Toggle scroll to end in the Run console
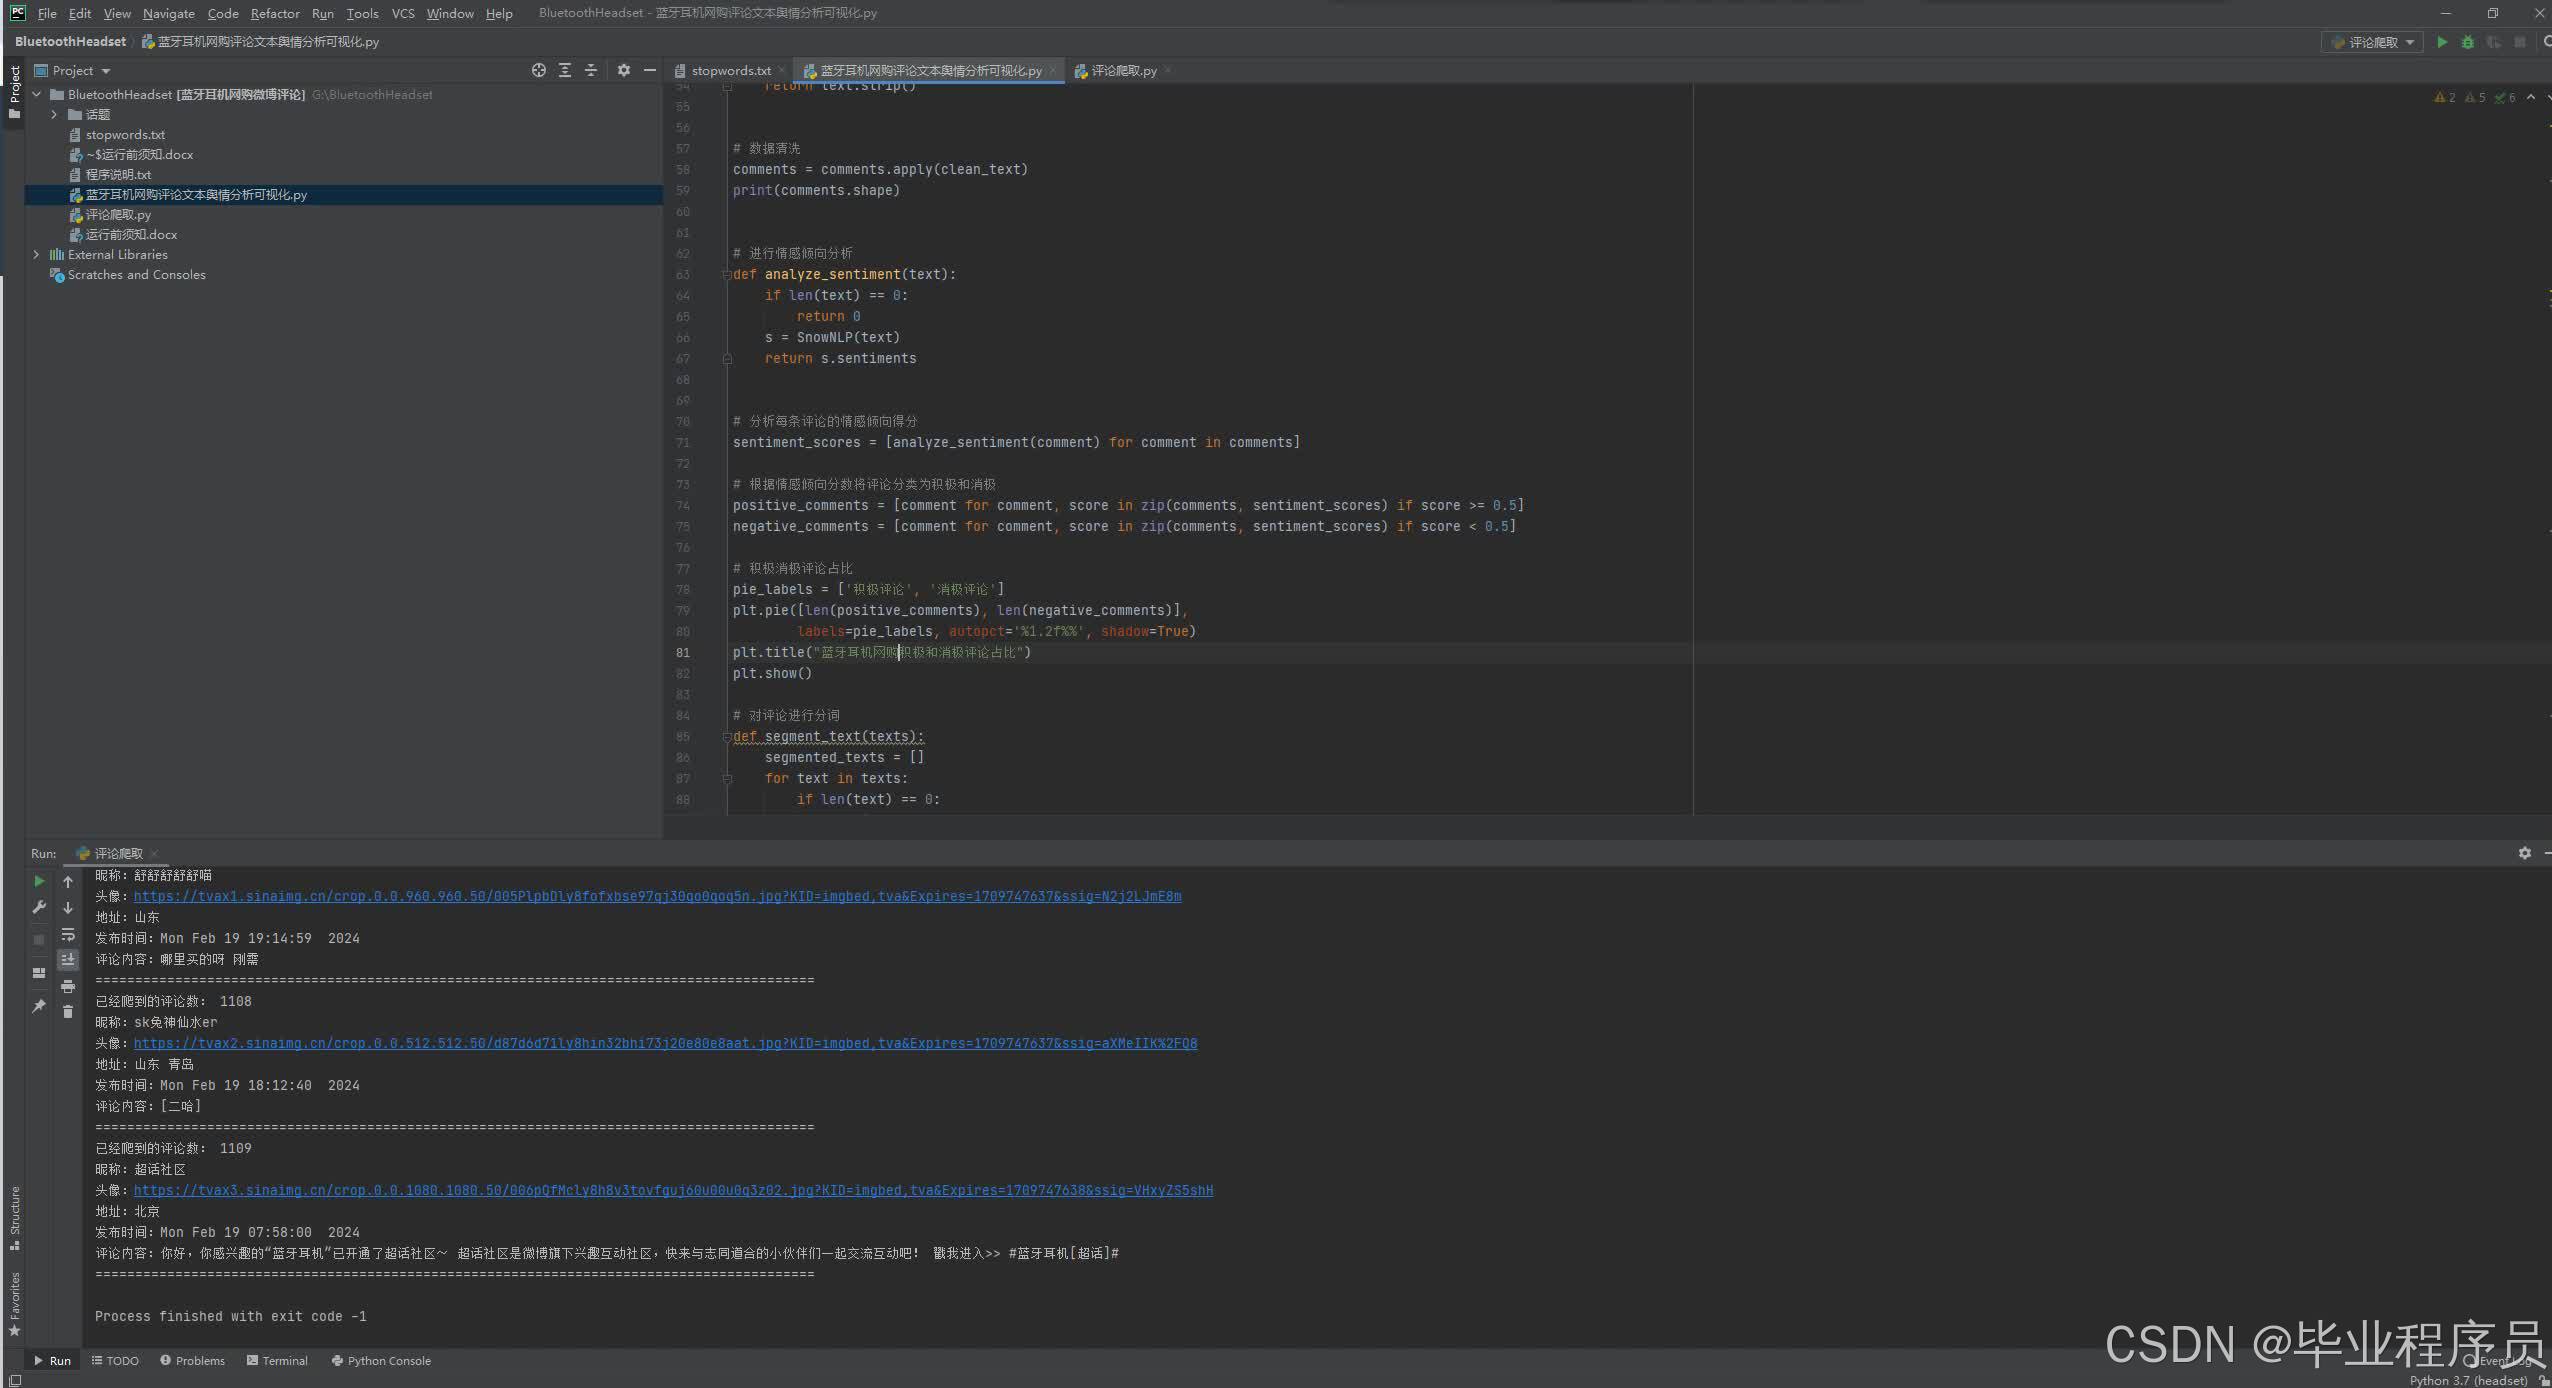 point(68,960)
